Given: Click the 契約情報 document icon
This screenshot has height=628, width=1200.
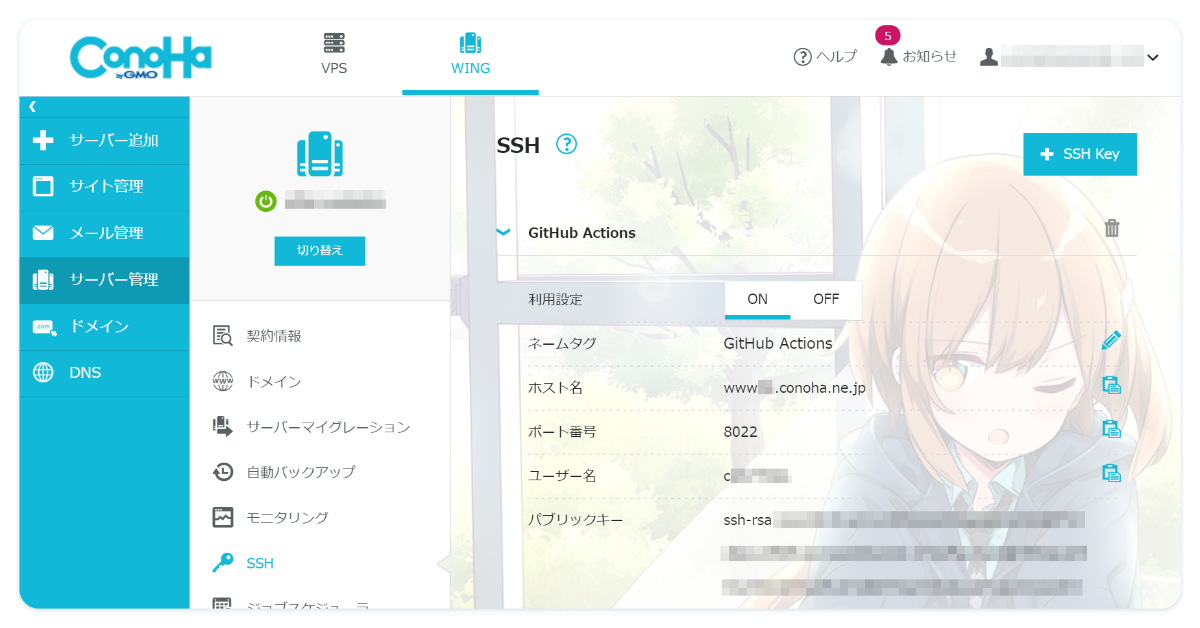Looking at the screenshot, I should (223, 336).
